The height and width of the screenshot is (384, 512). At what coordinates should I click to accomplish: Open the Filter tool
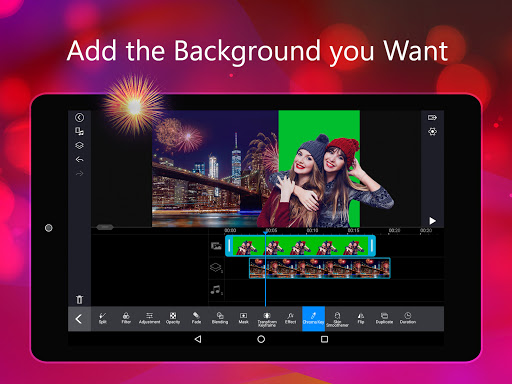(x=126, y=319)
